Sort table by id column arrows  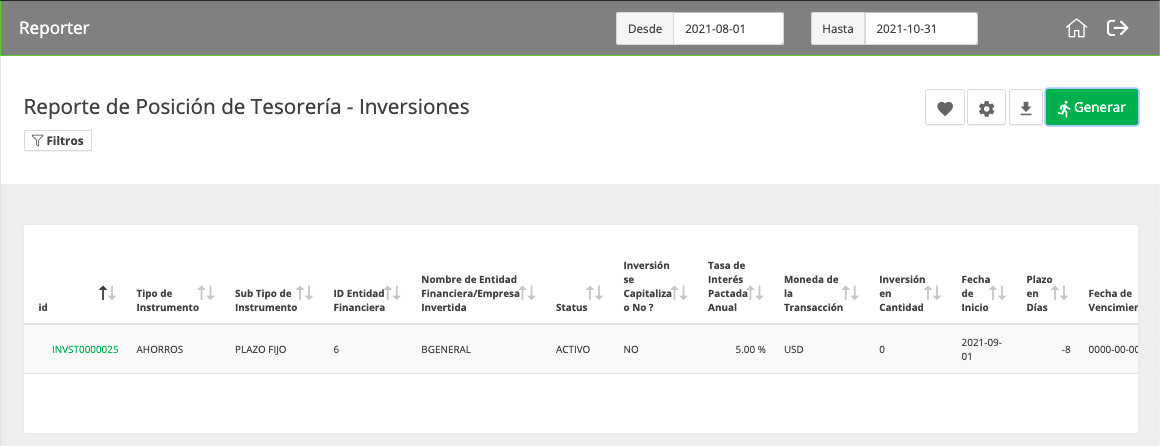coord(108,293)
